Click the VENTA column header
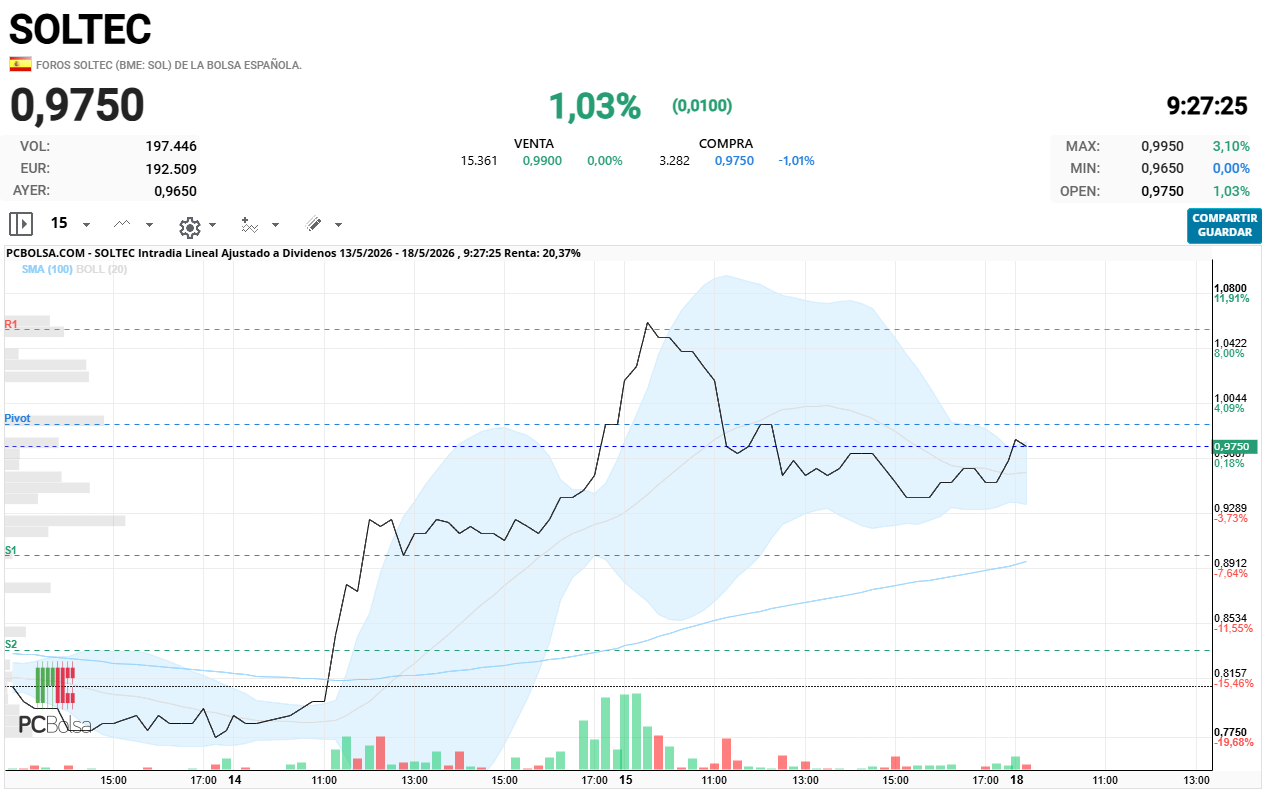This screenshot has width=1262, height=789. pos(534,144)
